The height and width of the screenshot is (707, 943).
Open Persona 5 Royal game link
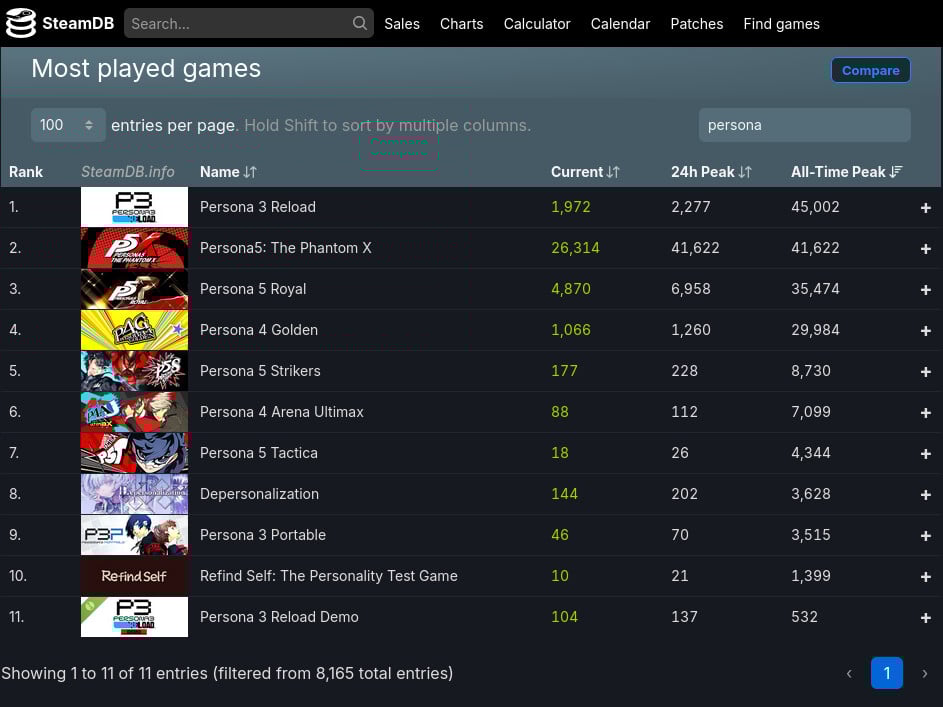pyautogui.click(x=253, y=289)
